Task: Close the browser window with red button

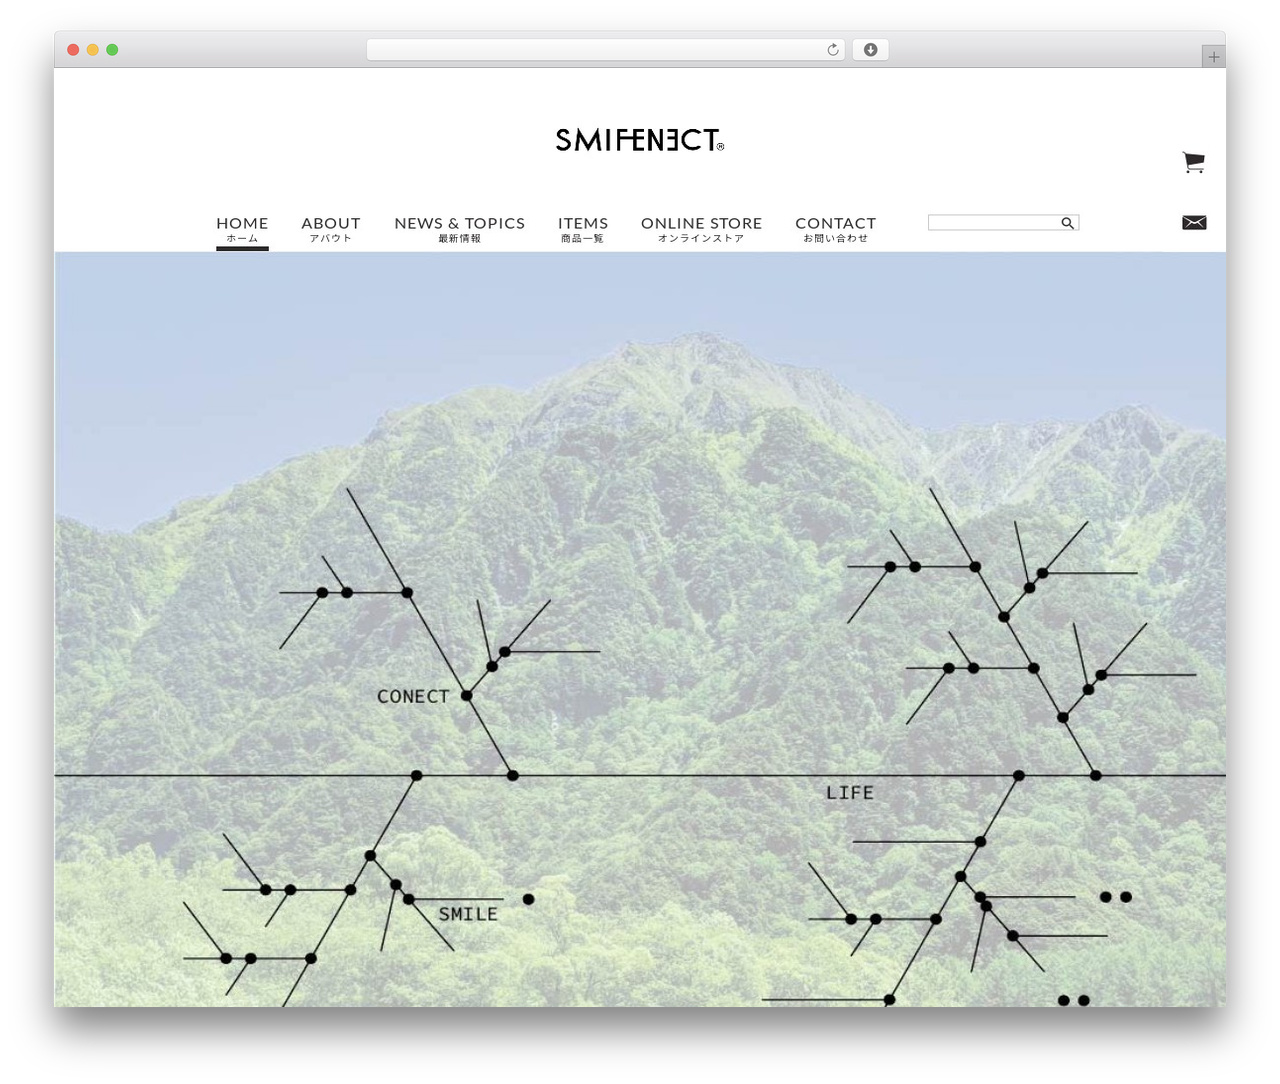Action: click(73, 50)
